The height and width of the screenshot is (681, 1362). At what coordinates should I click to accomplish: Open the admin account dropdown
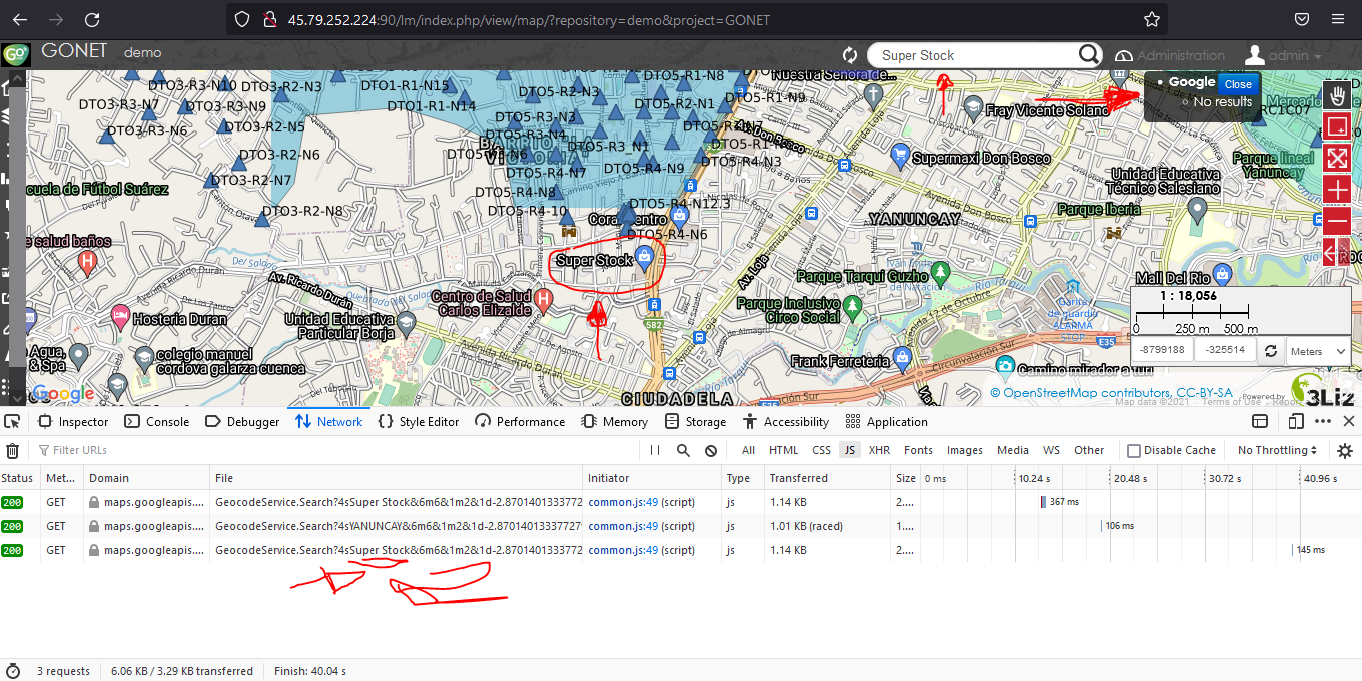pos(1288,54)
